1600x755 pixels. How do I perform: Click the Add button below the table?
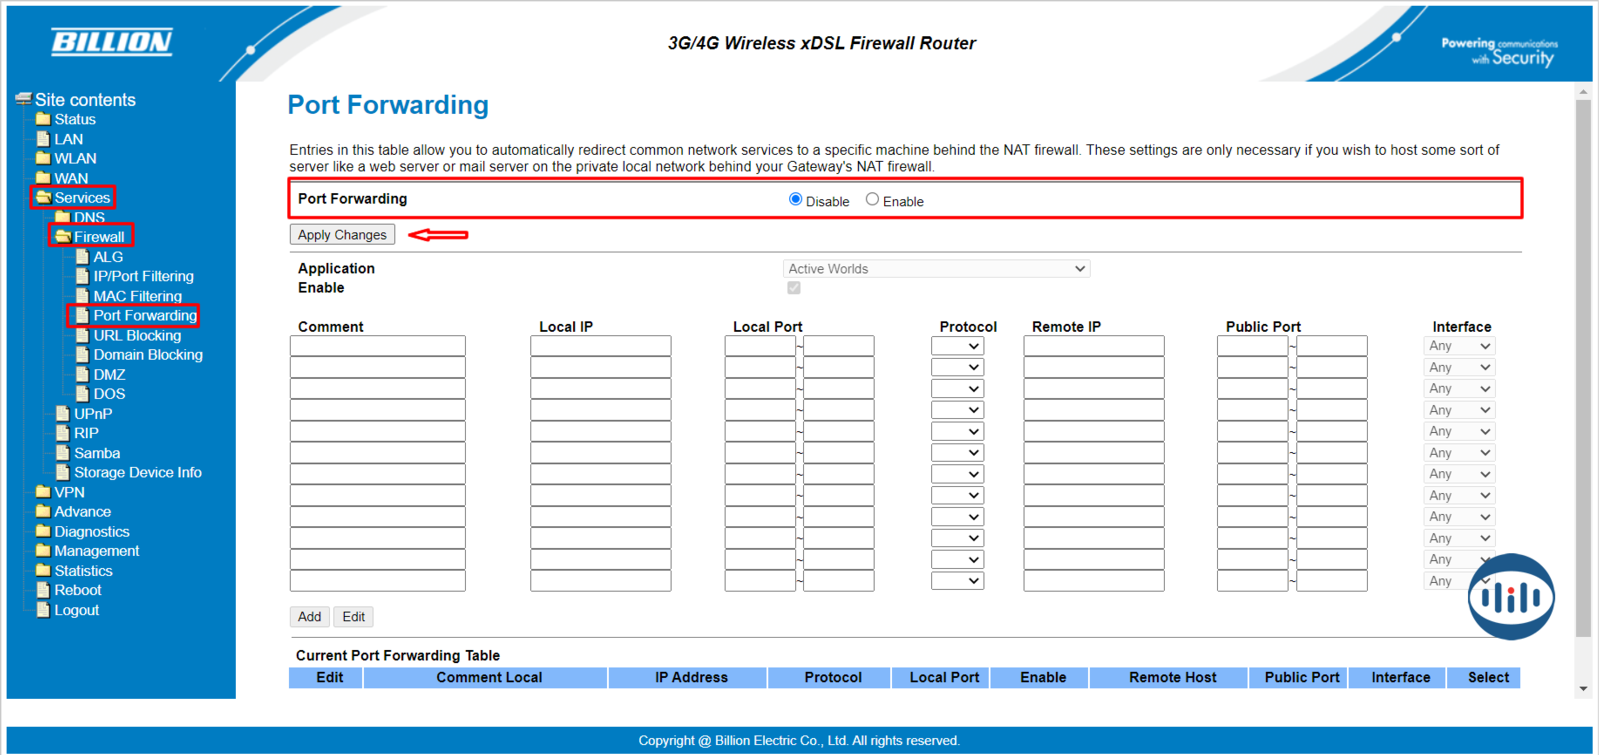click(309, 617)
